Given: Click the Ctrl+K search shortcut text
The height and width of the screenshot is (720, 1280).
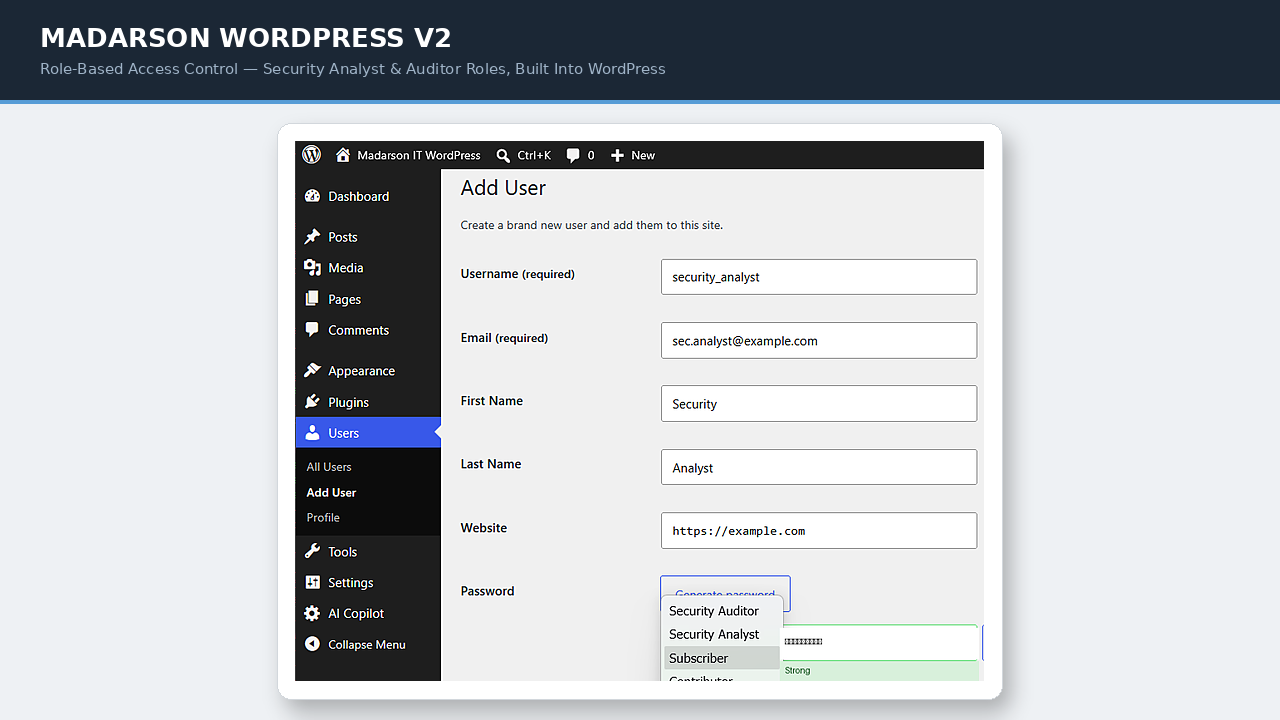Looking at the screenshot, I should (534, 155).
